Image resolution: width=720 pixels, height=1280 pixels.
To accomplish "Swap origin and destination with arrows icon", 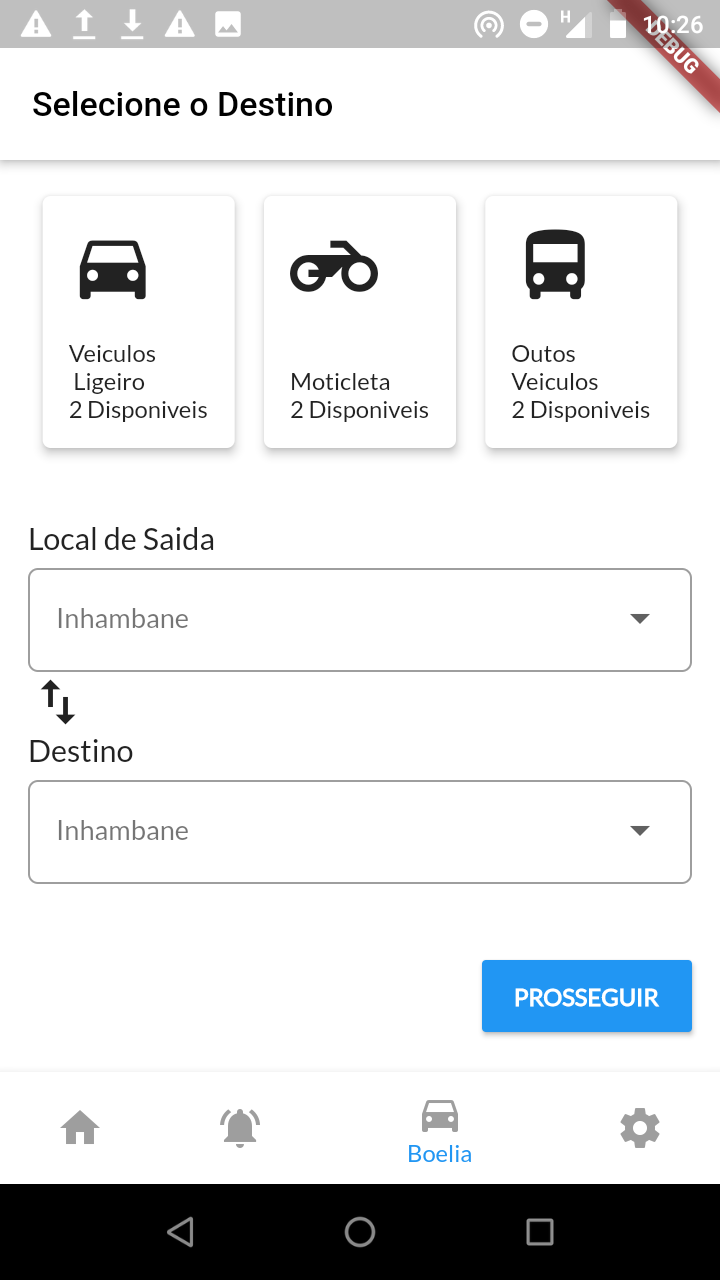I will point(58,702).
